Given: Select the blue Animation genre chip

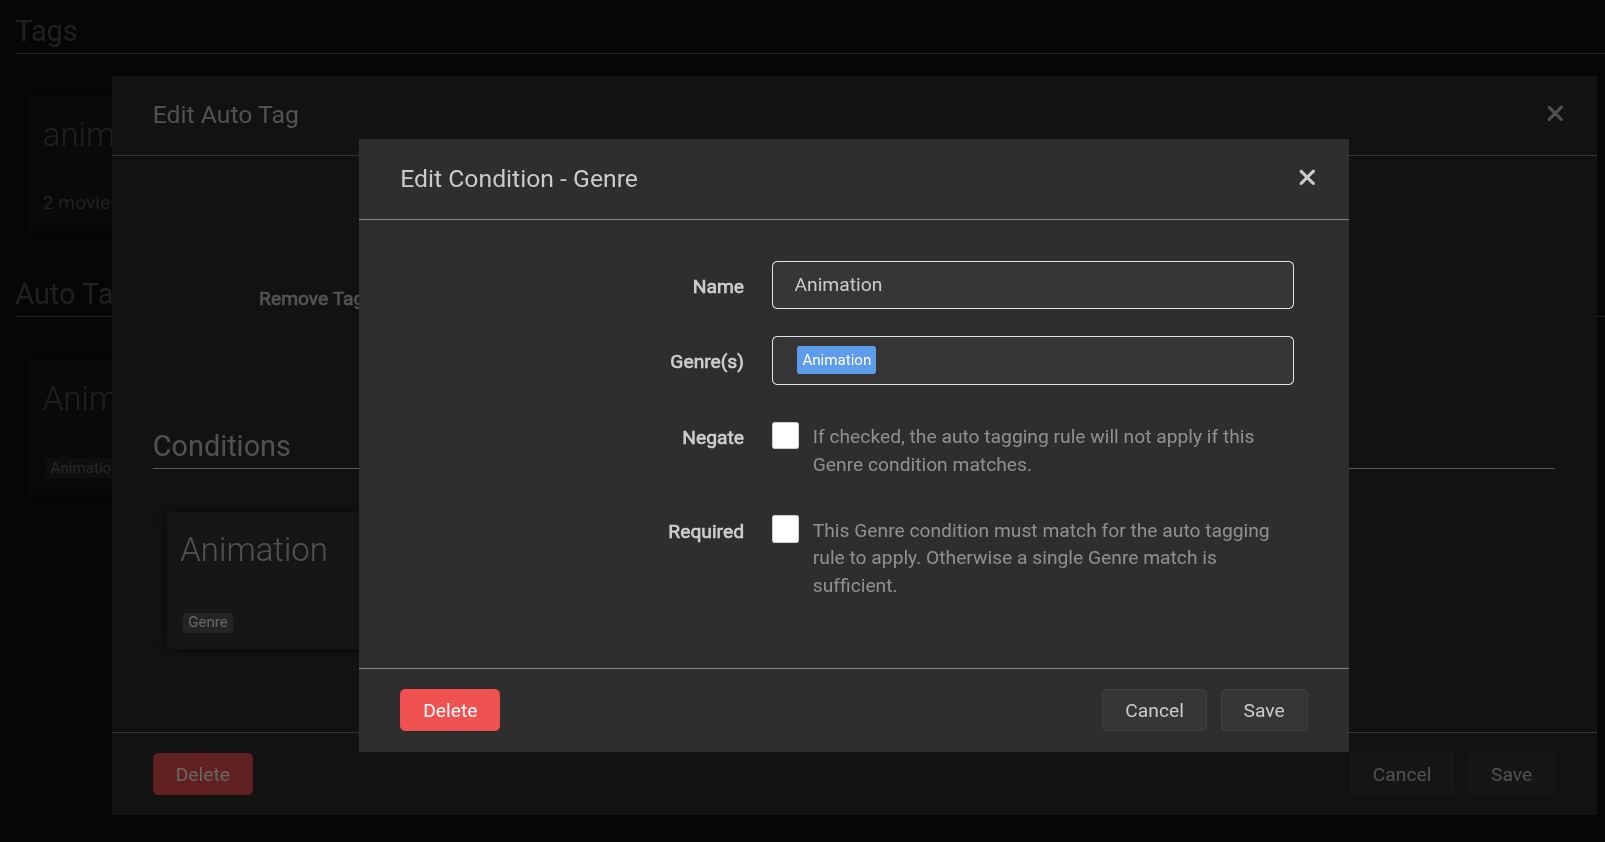Looking at the screenshot, I should pyautogui.click(x=836, y=360).
